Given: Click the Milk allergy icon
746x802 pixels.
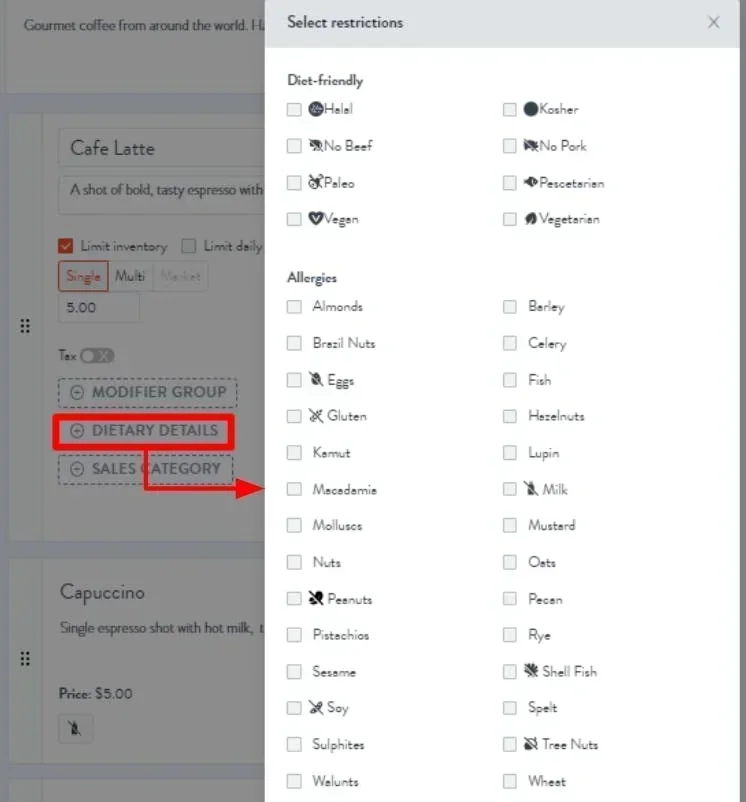Looking at the screenshot, I should (531, 489).
